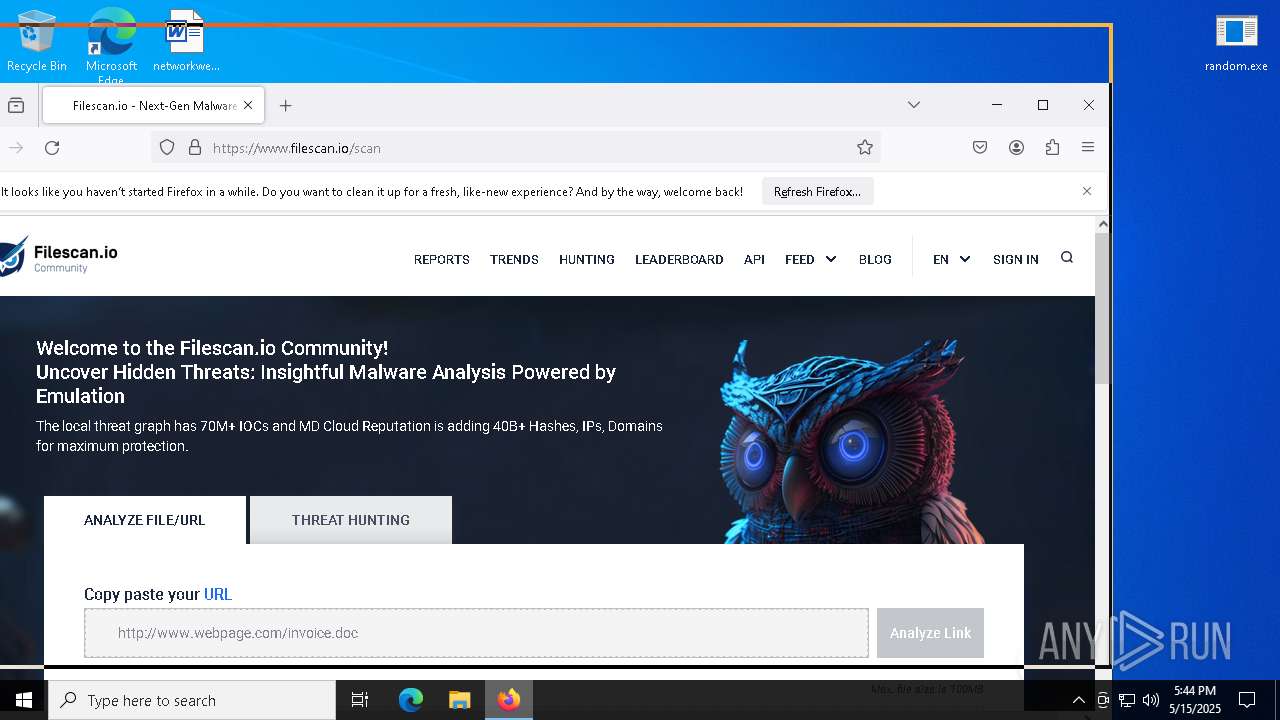
Task: Show hidden system tray icons
Action: point(1078,700)
